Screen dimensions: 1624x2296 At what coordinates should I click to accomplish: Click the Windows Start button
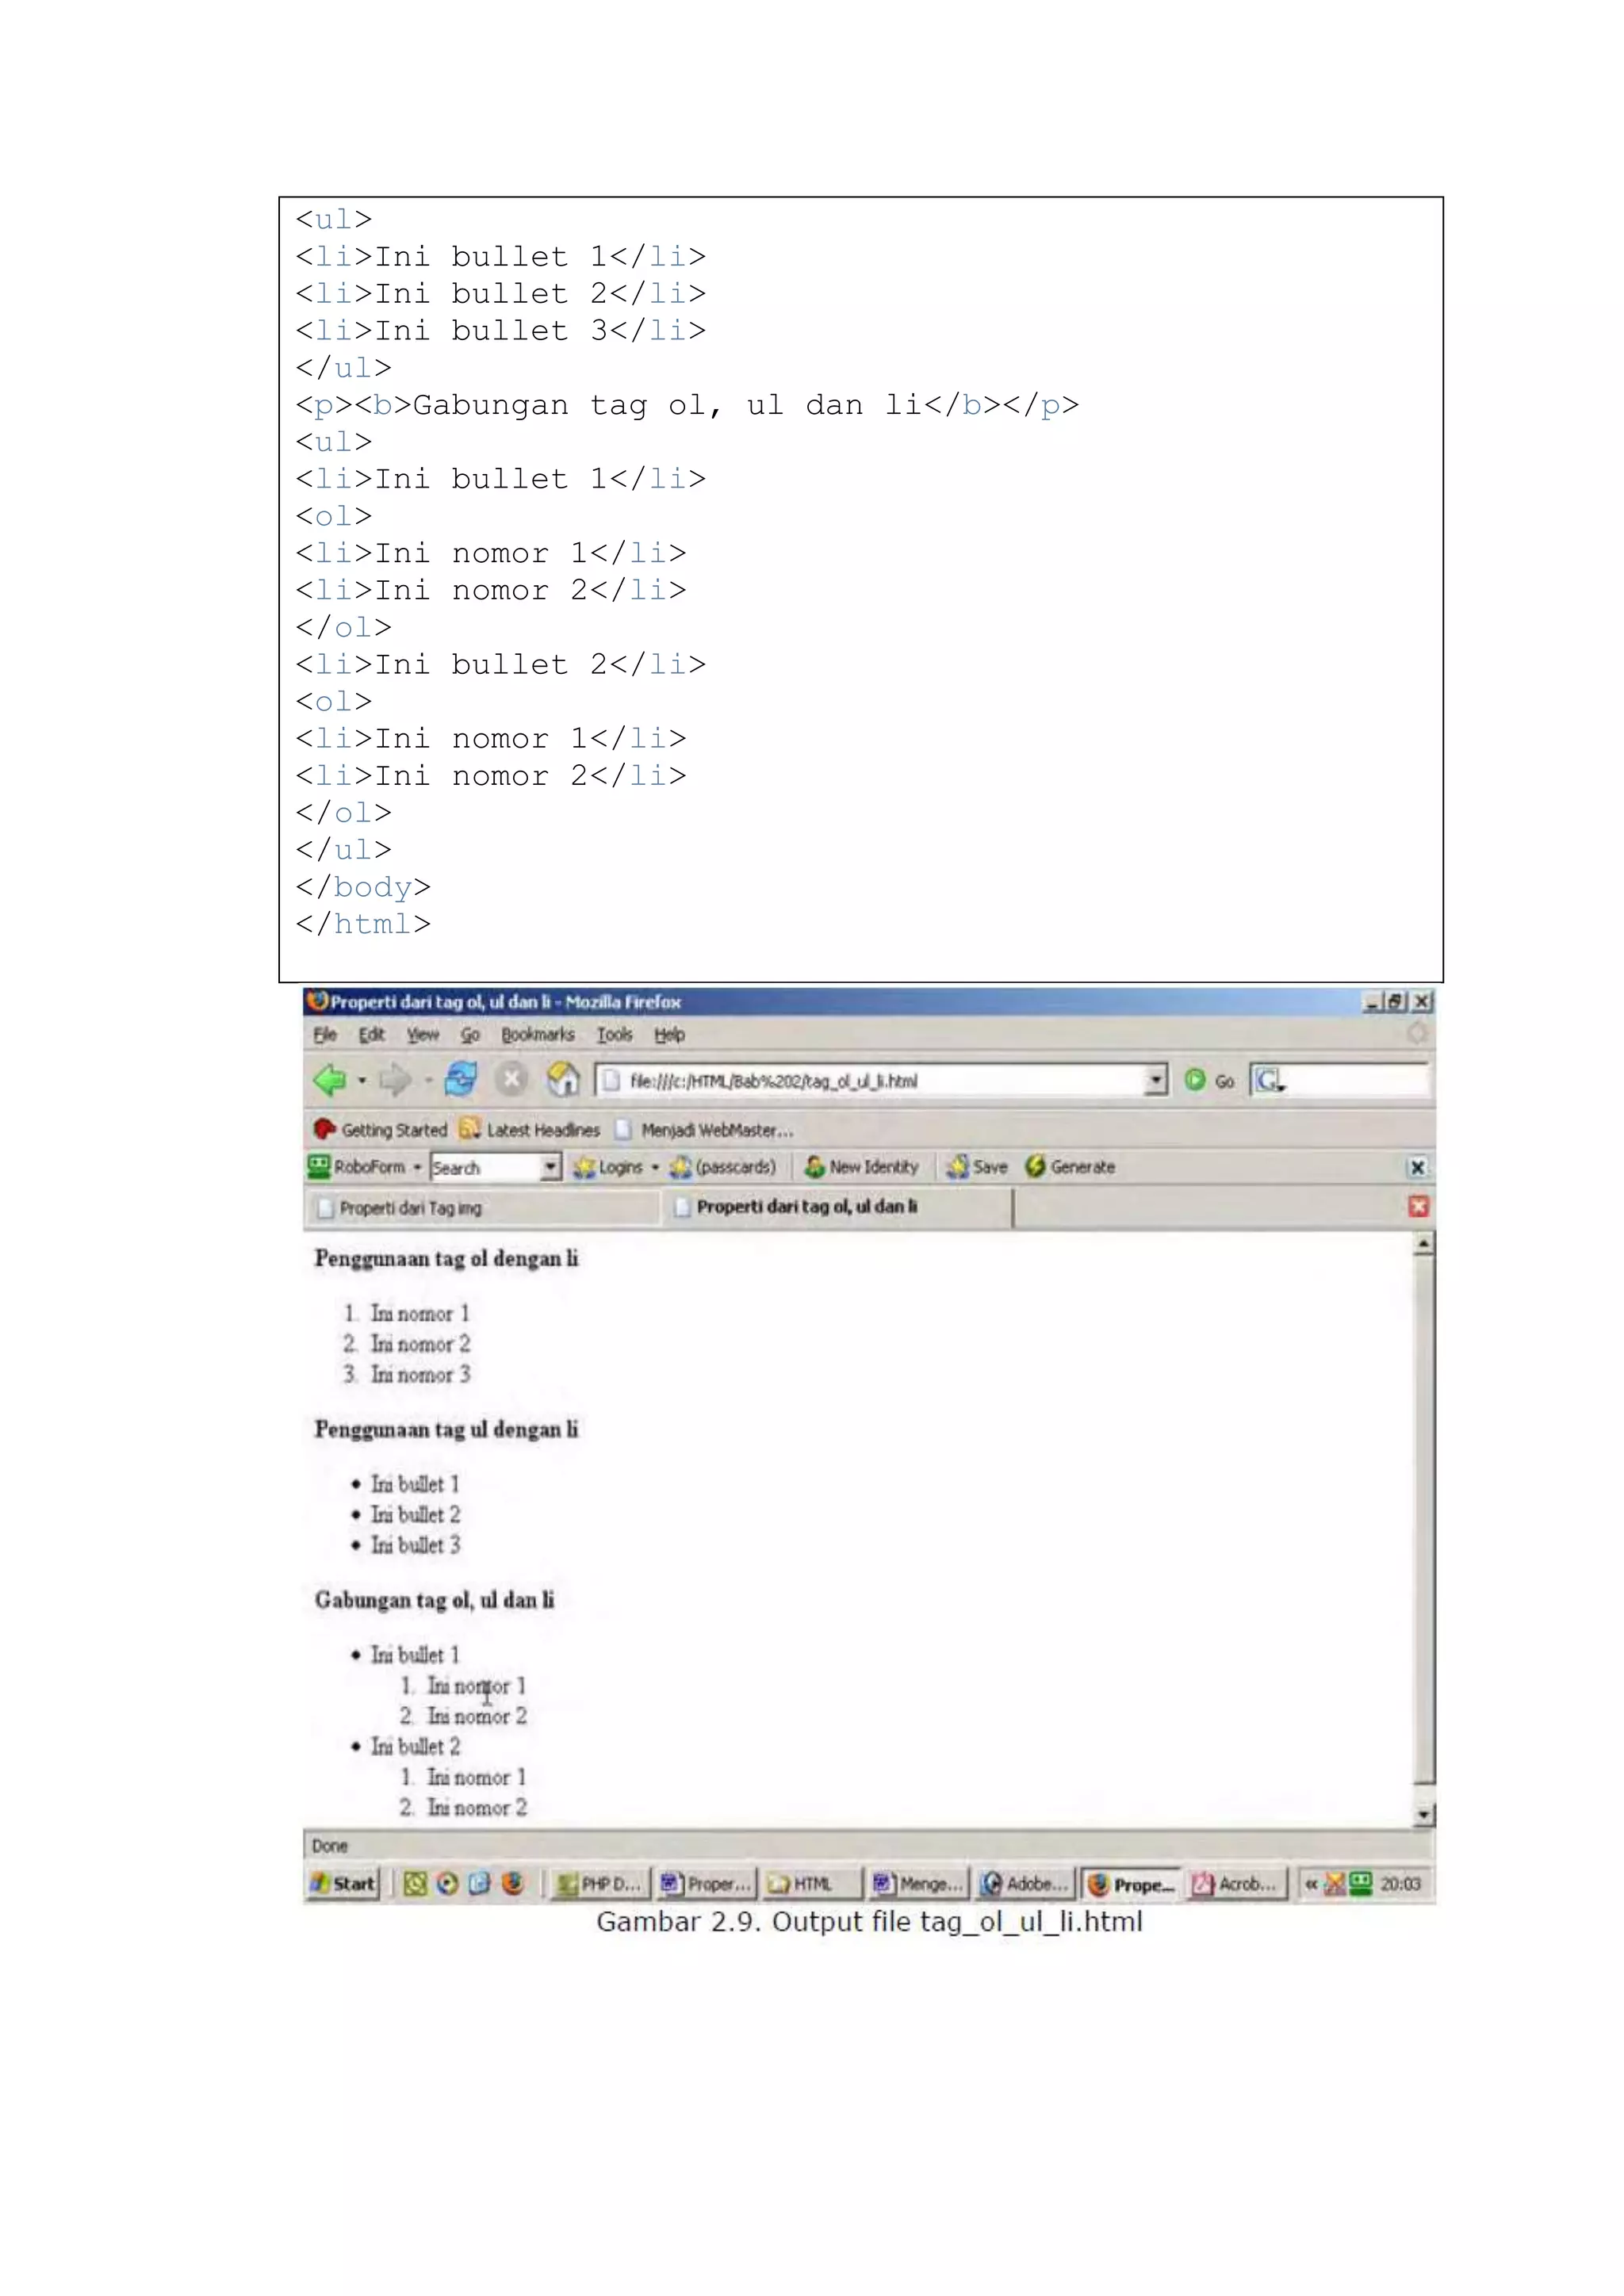(343, 1884)
